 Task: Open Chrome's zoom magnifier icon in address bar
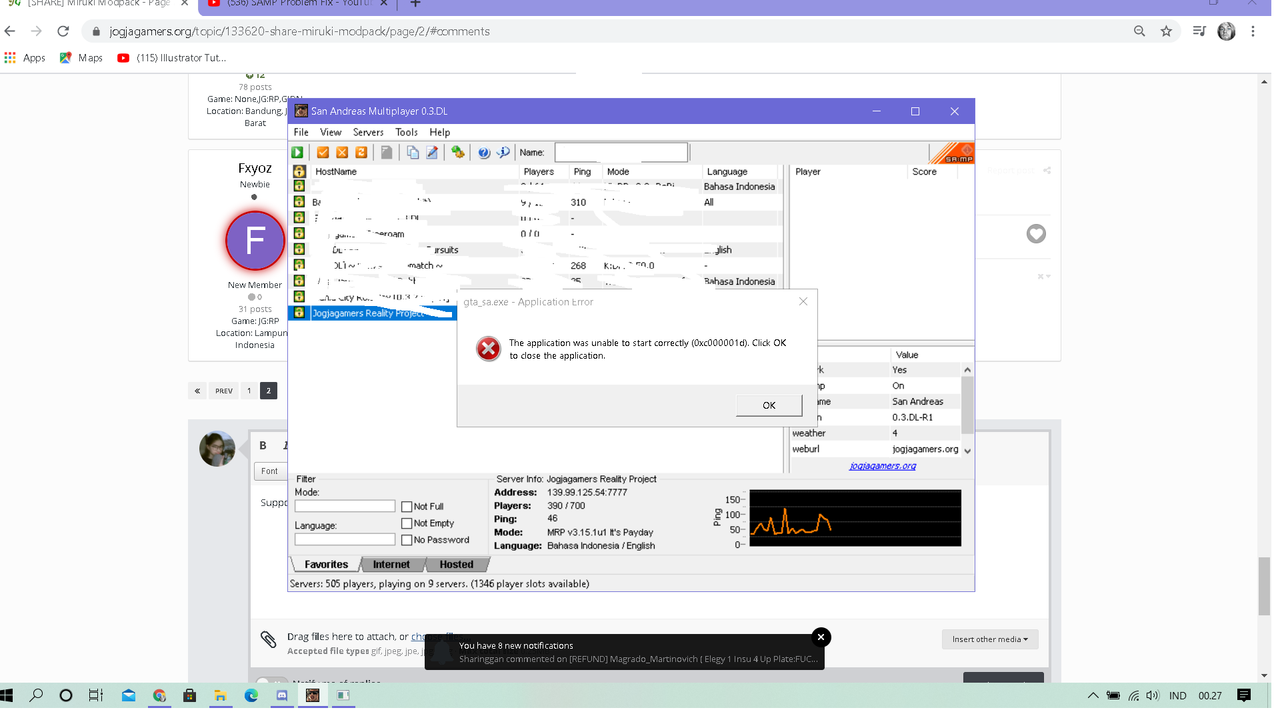[1140, 31]
